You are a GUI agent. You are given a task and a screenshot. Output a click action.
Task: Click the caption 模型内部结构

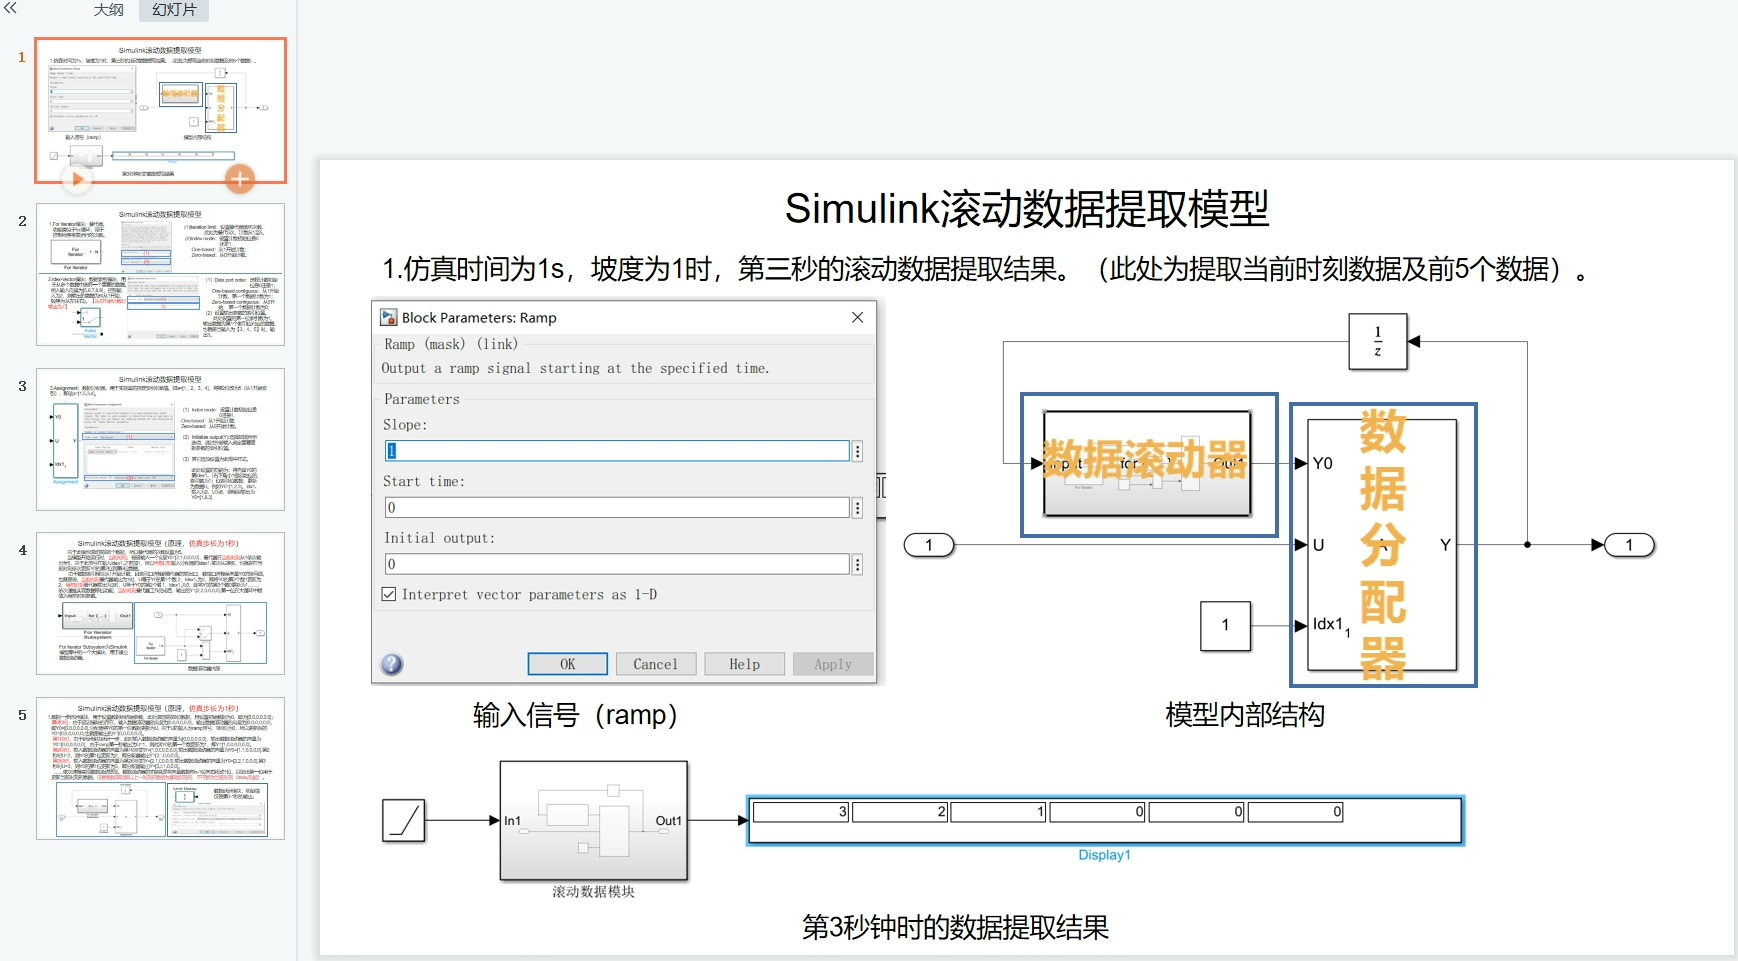pos(1245,715)
